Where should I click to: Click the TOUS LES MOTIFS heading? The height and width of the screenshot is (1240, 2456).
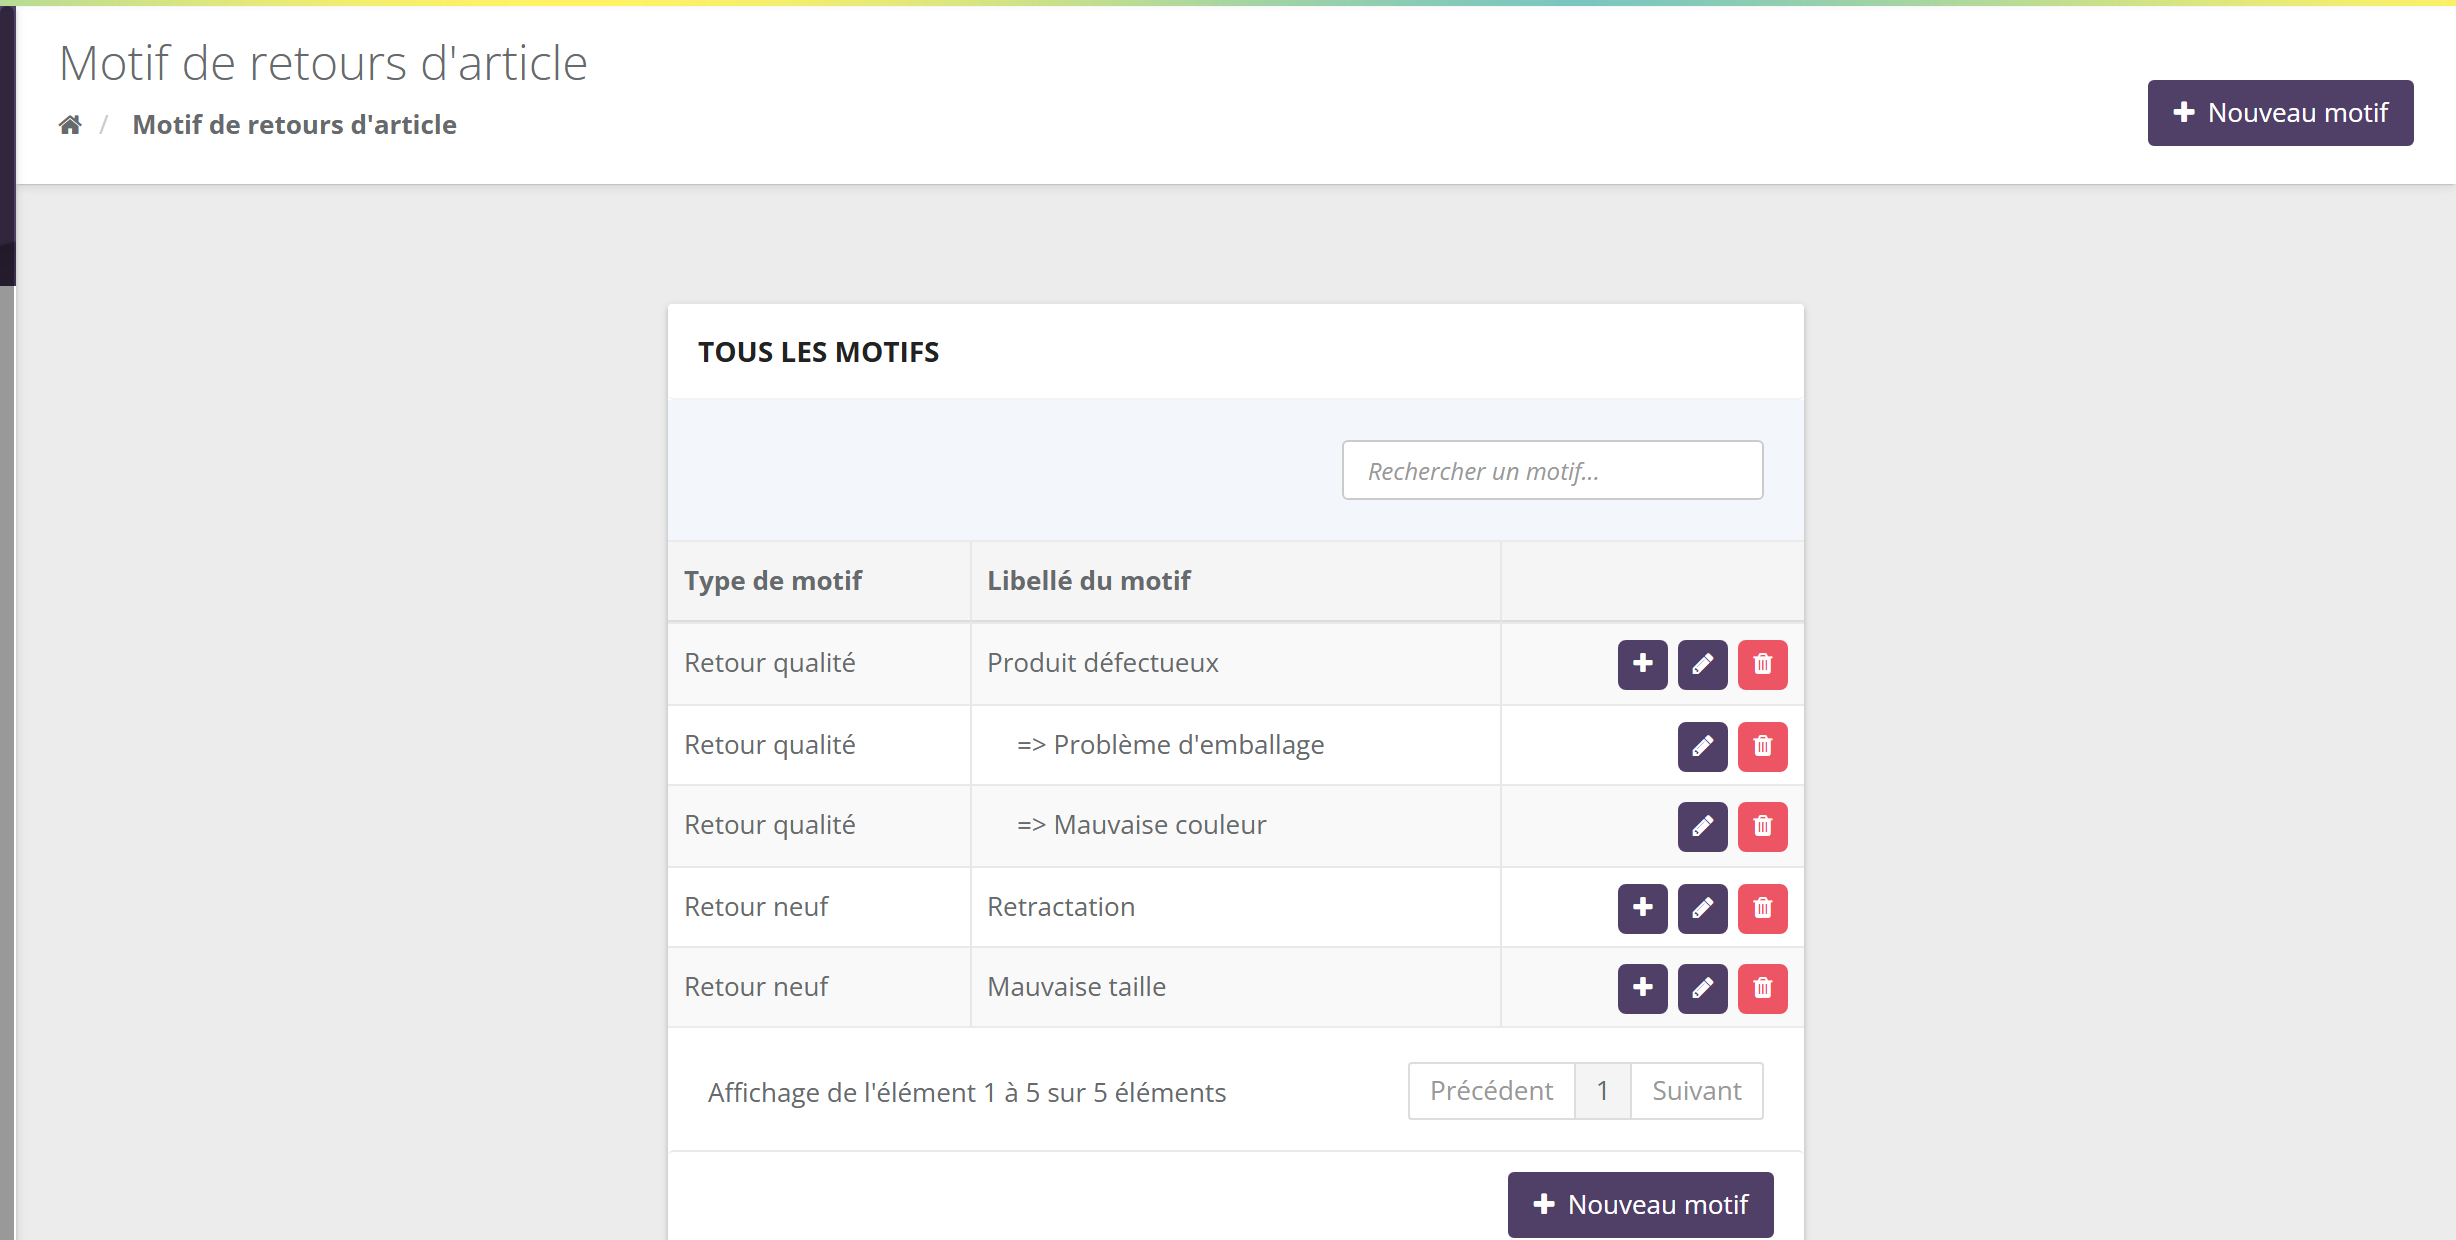(x=818, y=352)
